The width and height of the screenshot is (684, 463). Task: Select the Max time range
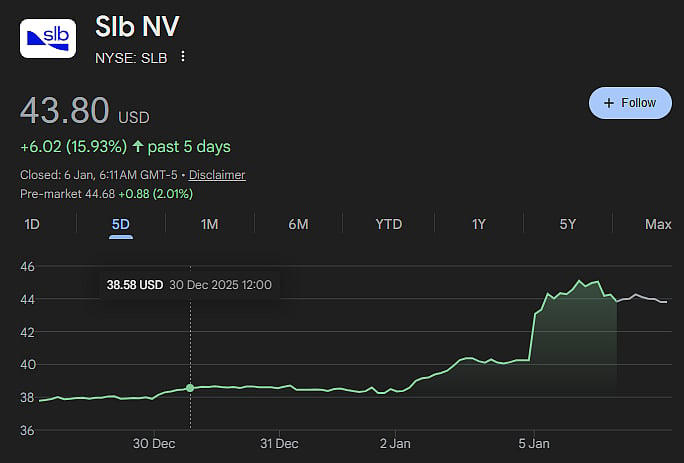658,224
